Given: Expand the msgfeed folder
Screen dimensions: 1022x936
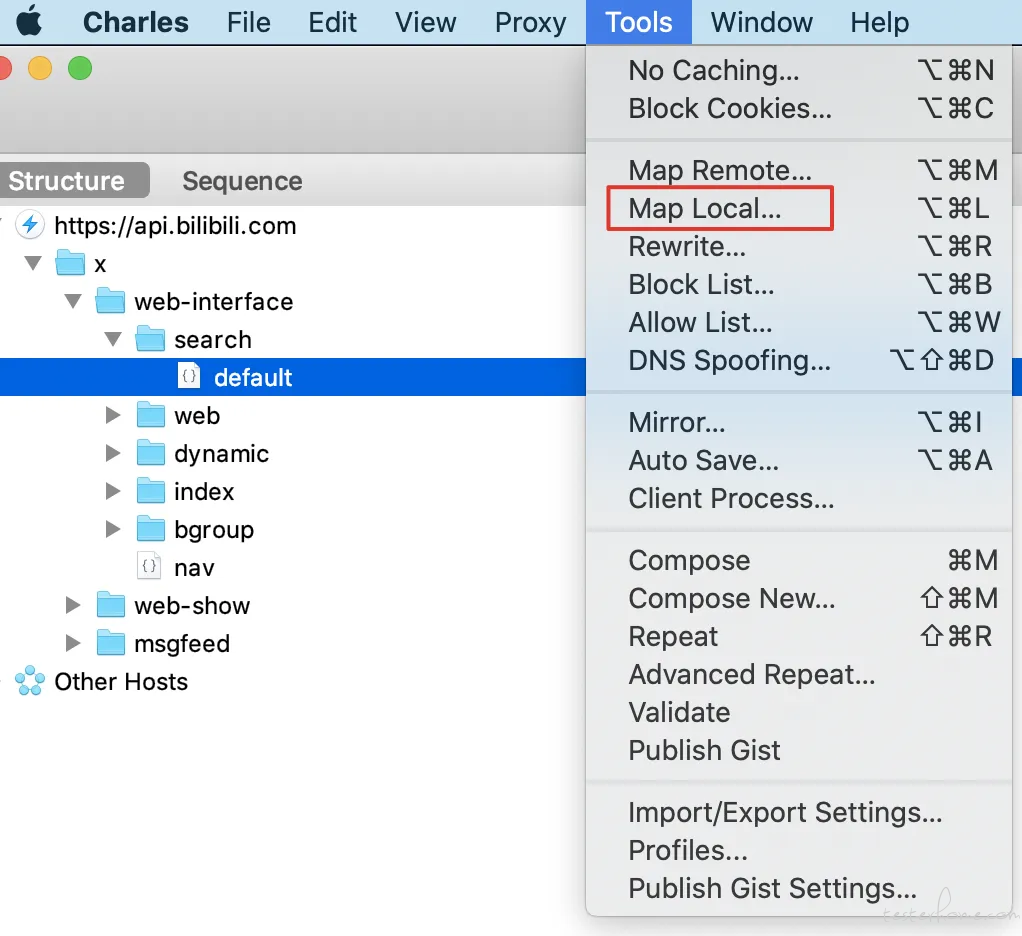Looking at the screenshot, I should pos(73,643).
